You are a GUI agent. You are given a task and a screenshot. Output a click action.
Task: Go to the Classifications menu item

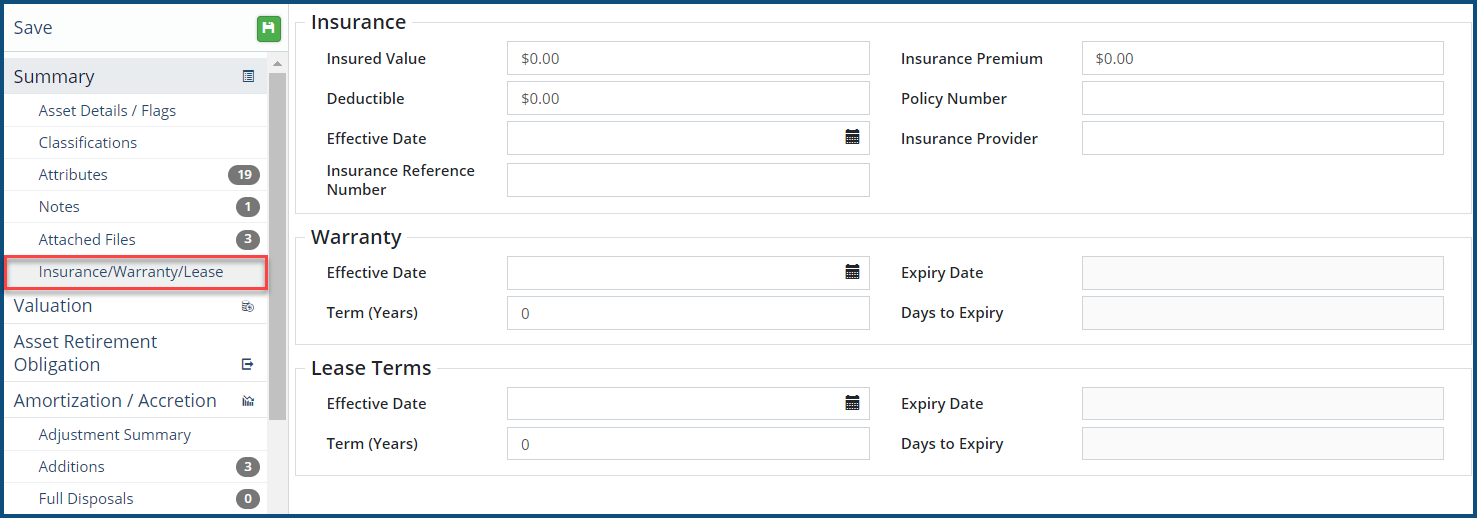pyautogui.click(x=88, y=143)
